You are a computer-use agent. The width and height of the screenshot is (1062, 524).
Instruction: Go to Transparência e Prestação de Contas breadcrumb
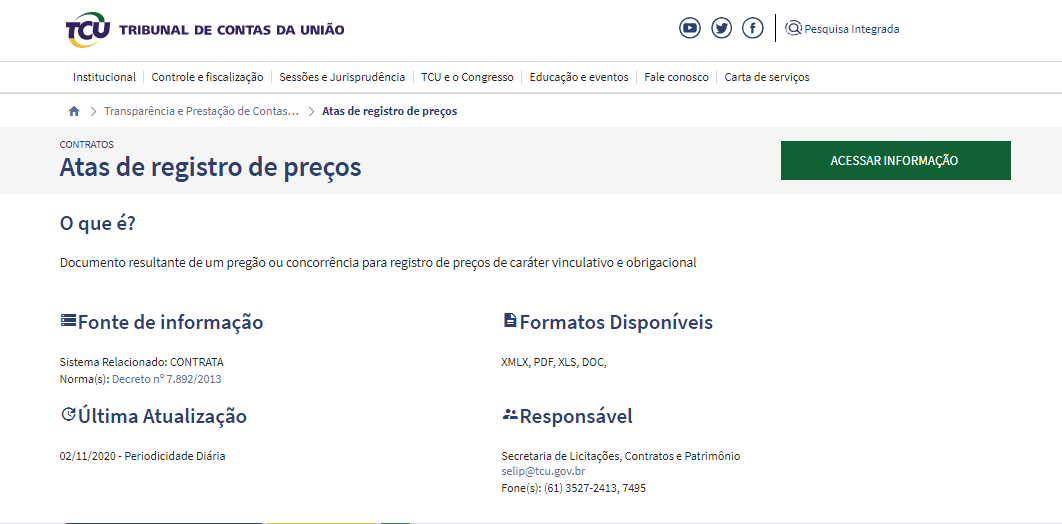[x=201, y=111]
